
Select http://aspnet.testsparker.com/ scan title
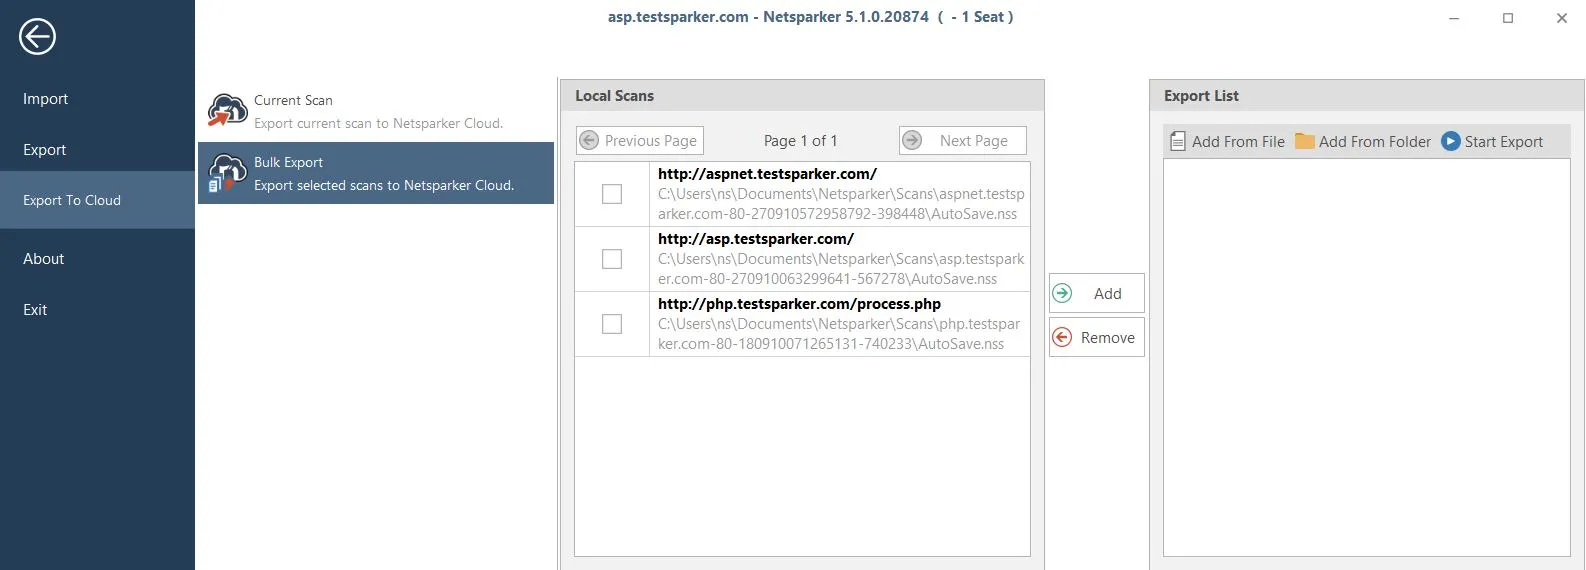(x=767, y=174)
